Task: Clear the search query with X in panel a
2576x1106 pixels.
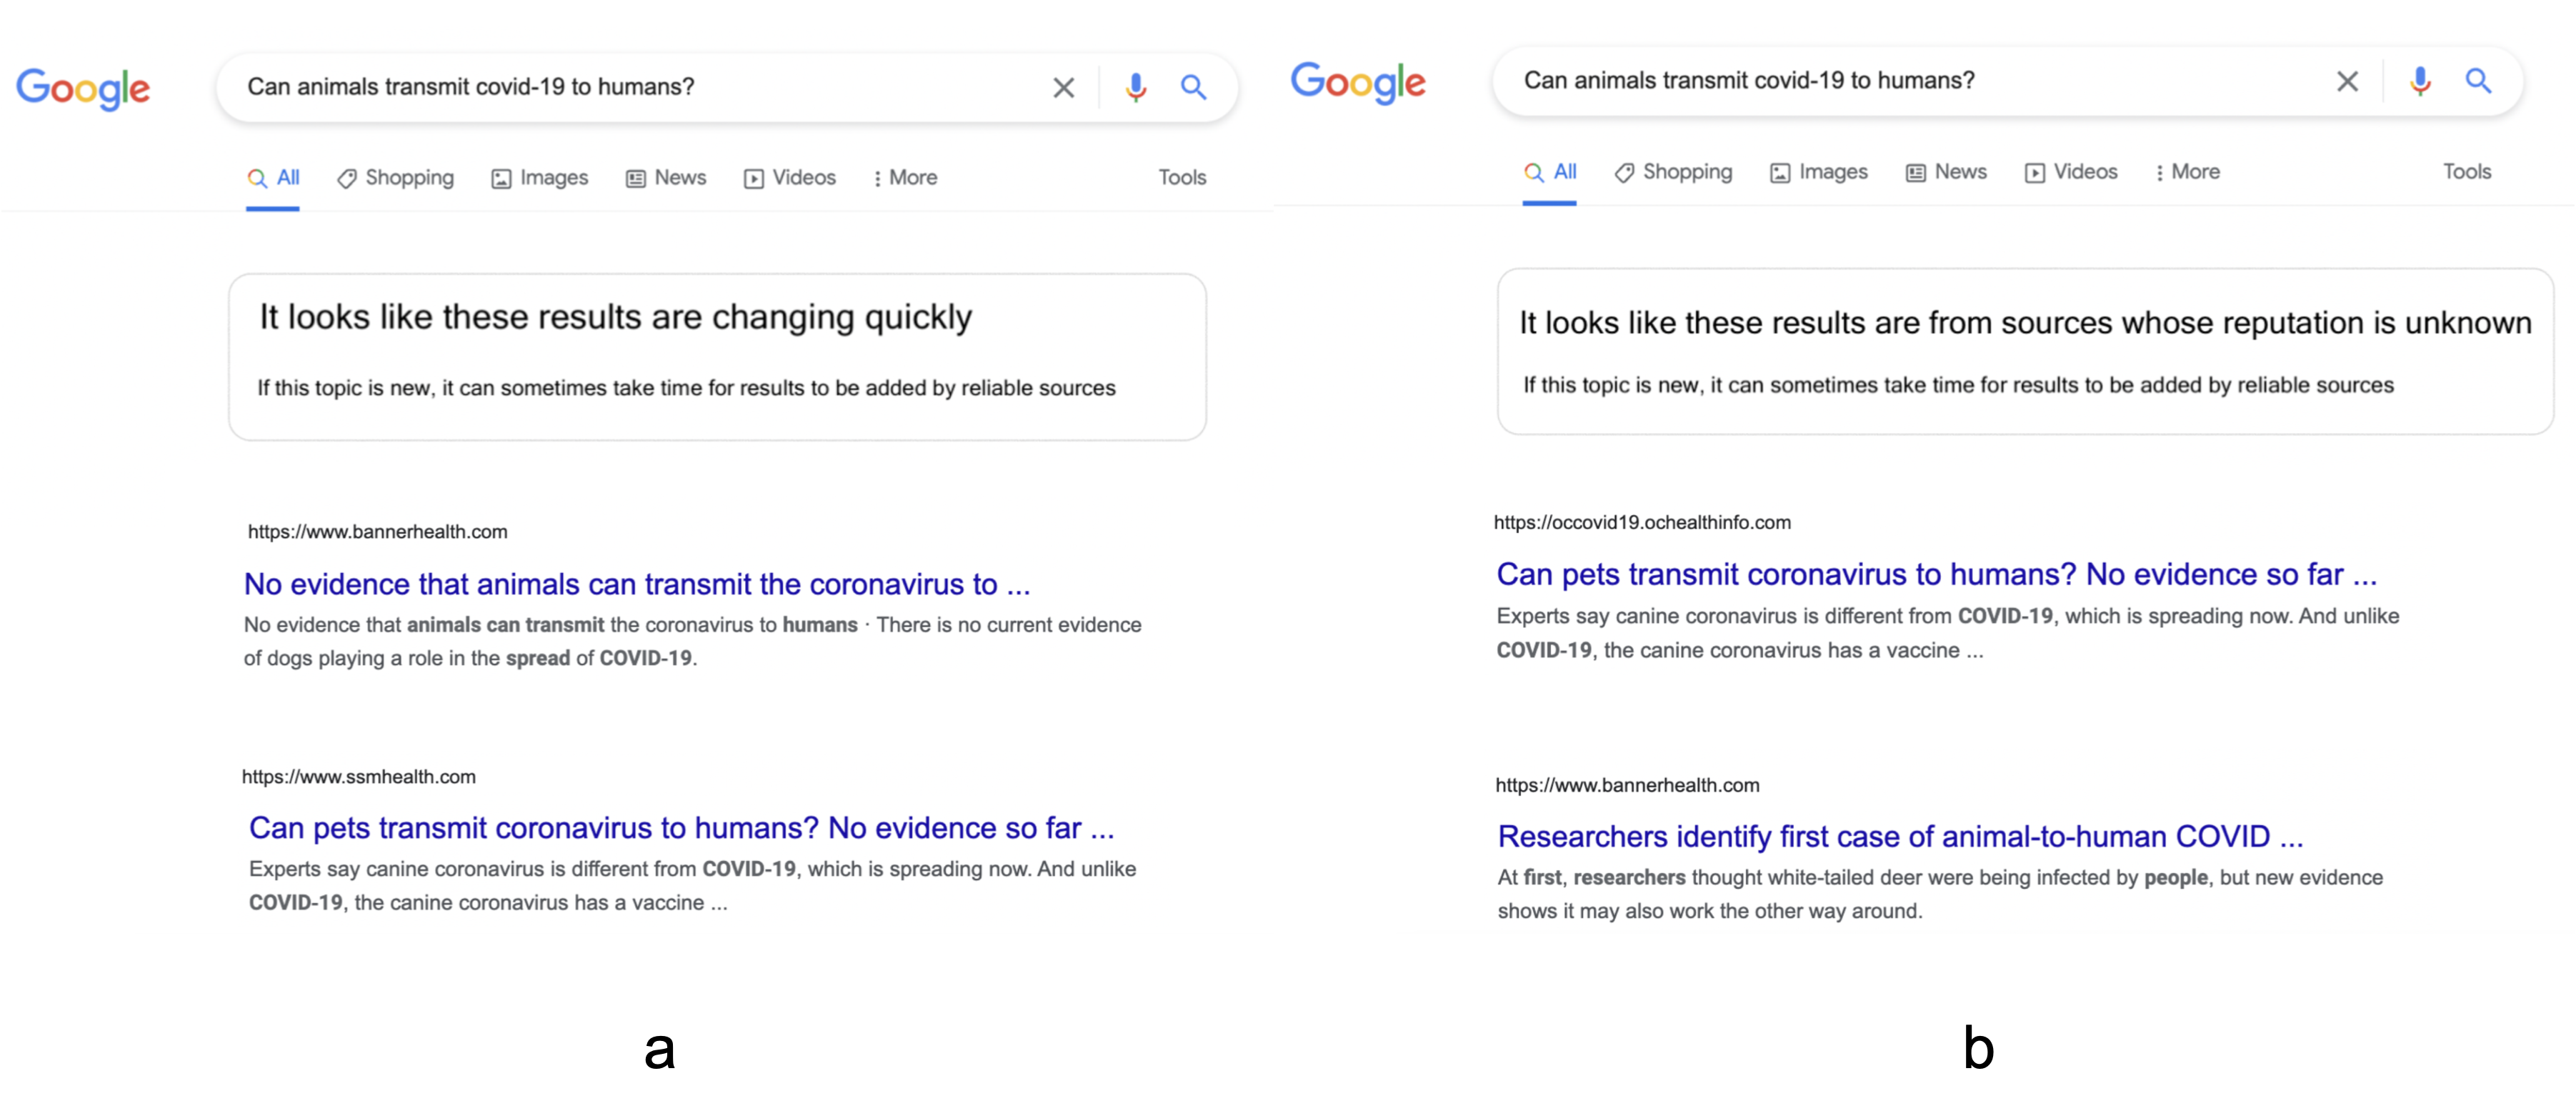Action: click(1063, 87)
